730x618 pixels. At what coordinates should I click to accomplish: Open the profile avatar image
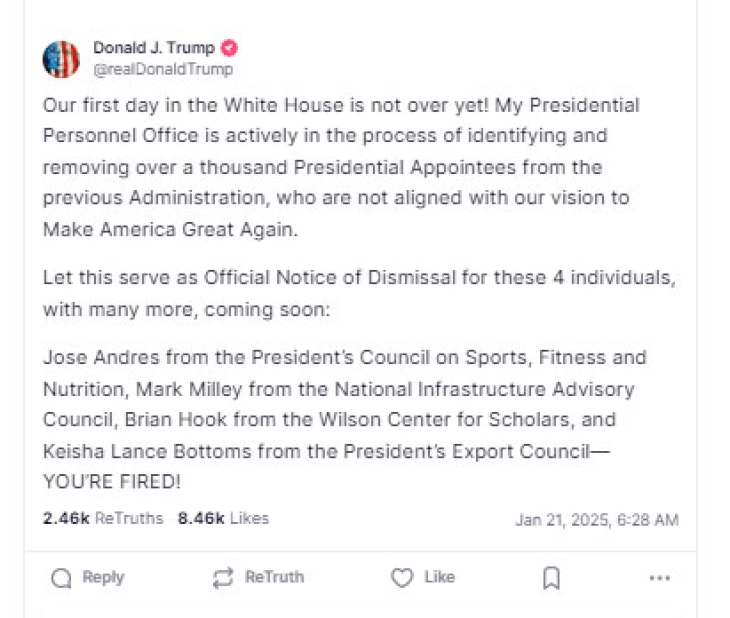point(61,59)
